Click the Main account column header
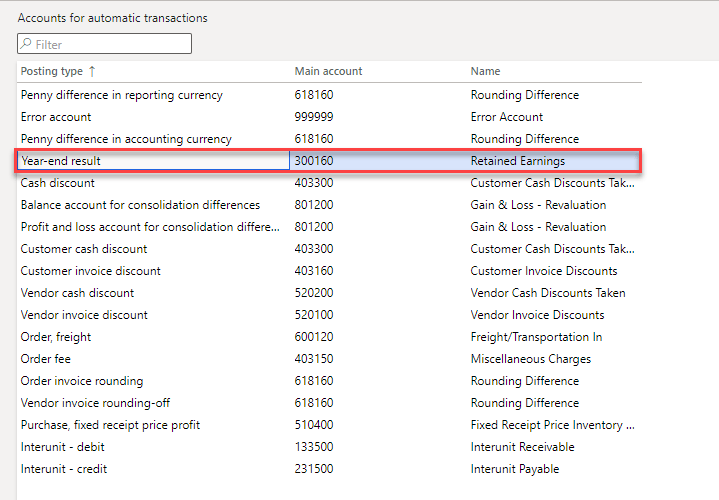The height and width of the screenshot is (500, 719). point(328,71)
